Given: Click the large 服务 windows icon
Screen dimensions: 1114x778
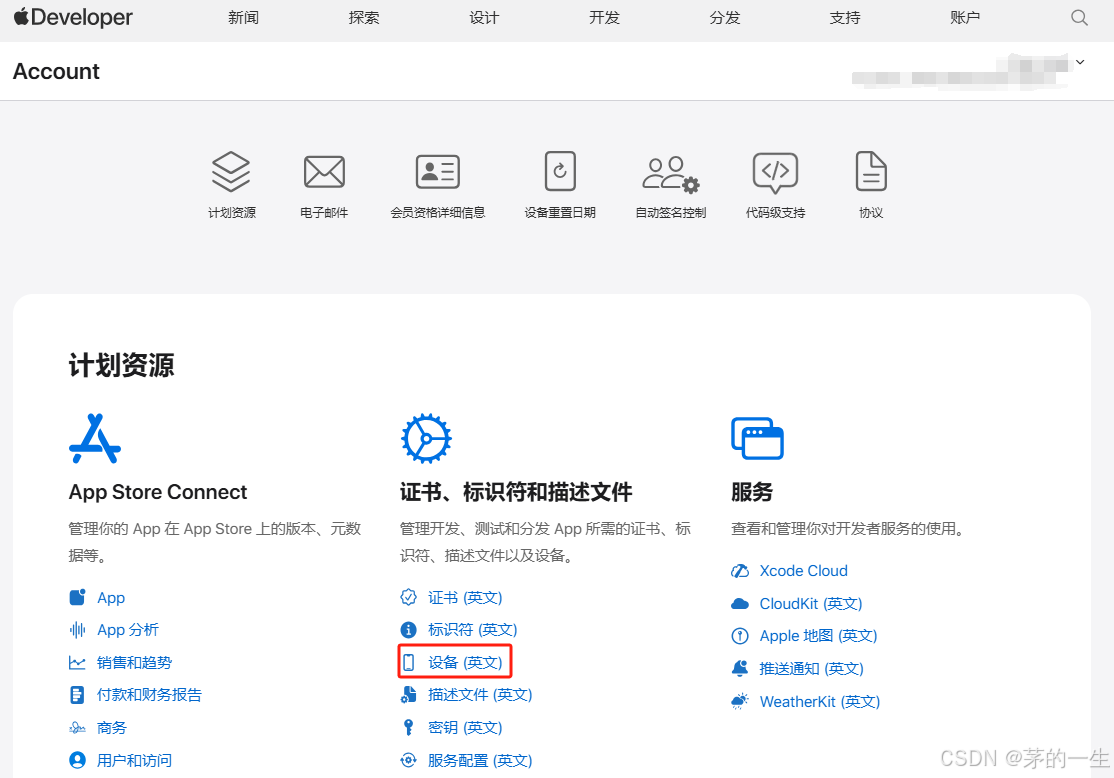Looking at the screenshot, I should [x=757, y=438].
